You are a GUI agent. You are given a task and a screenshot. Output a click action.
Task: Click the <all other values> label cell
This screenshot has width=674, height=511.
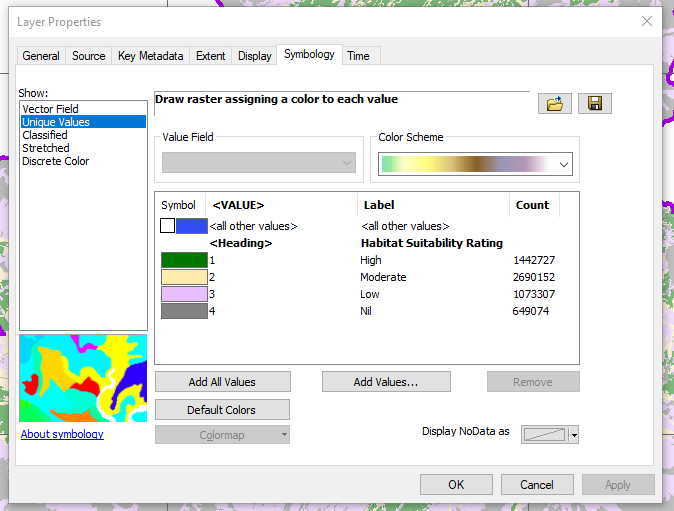[405, 226]
